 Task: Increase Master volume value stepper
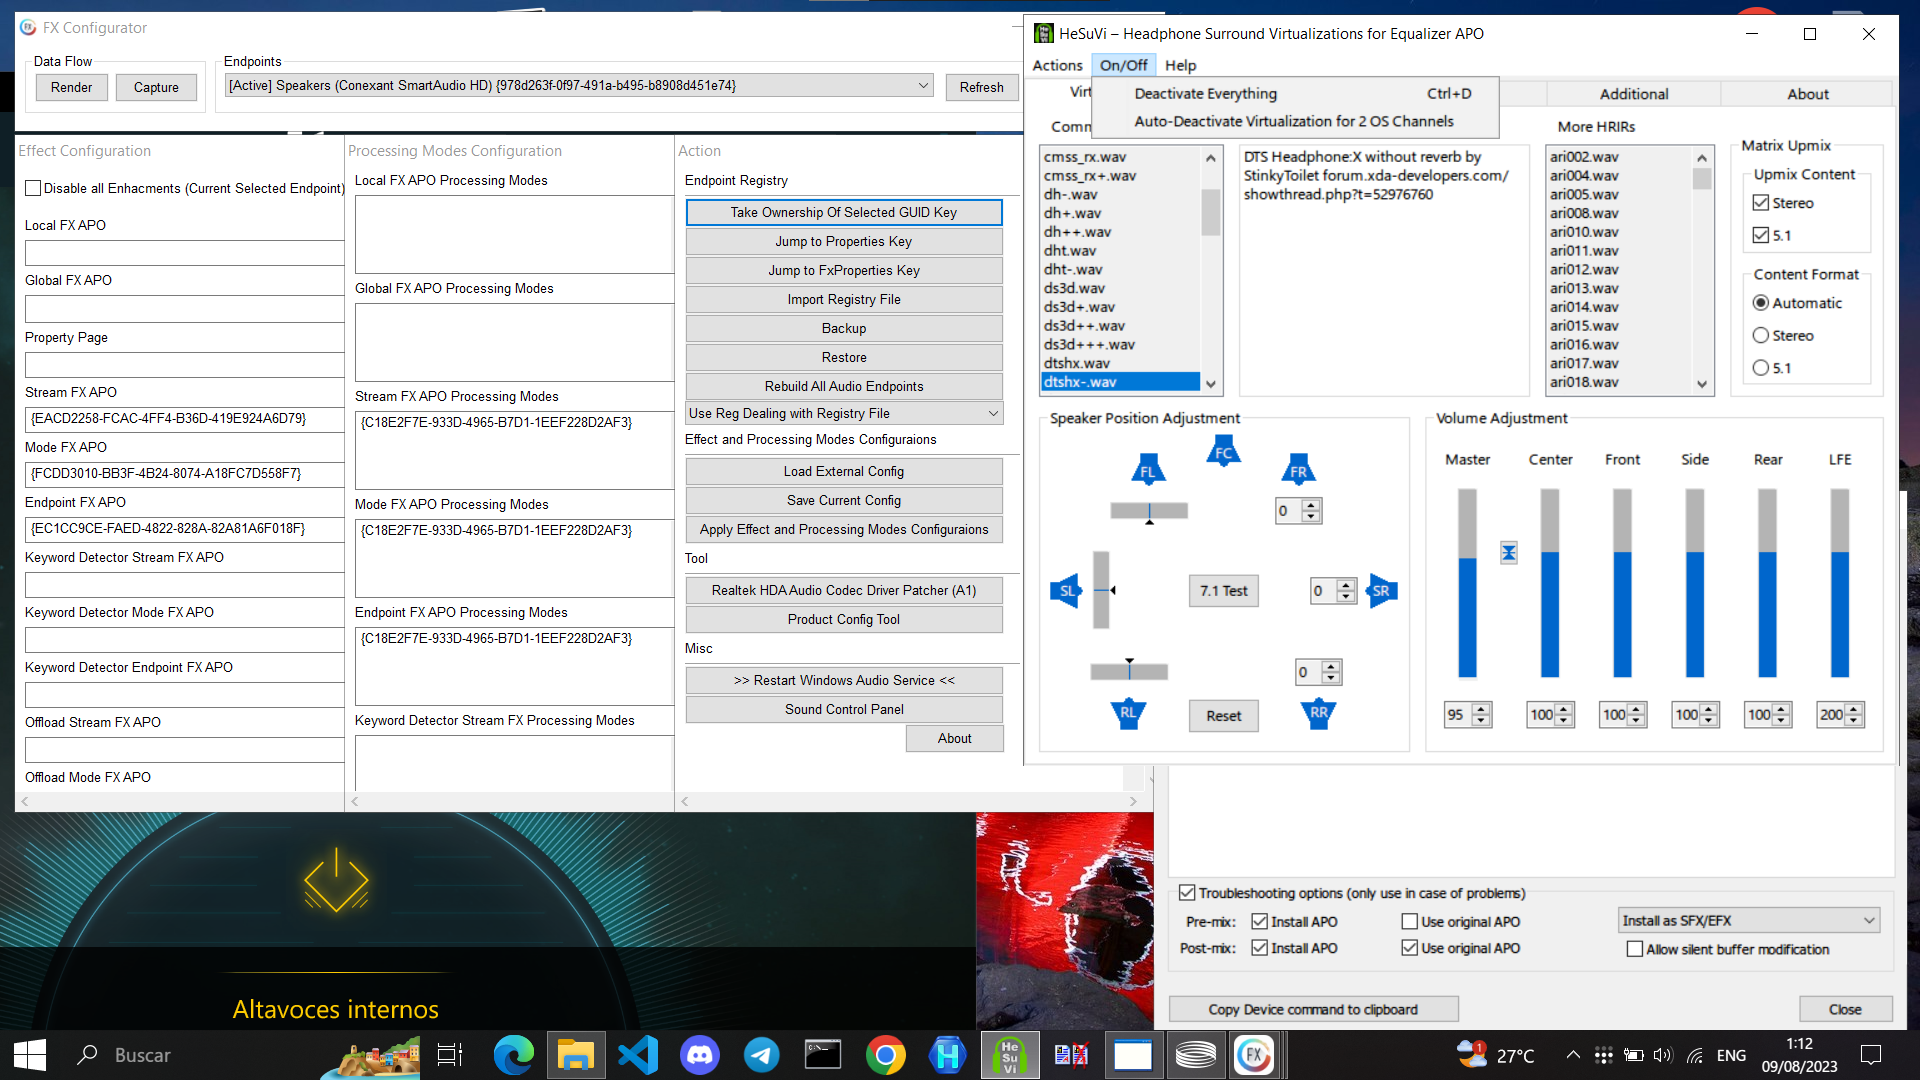coord(1482,709)
